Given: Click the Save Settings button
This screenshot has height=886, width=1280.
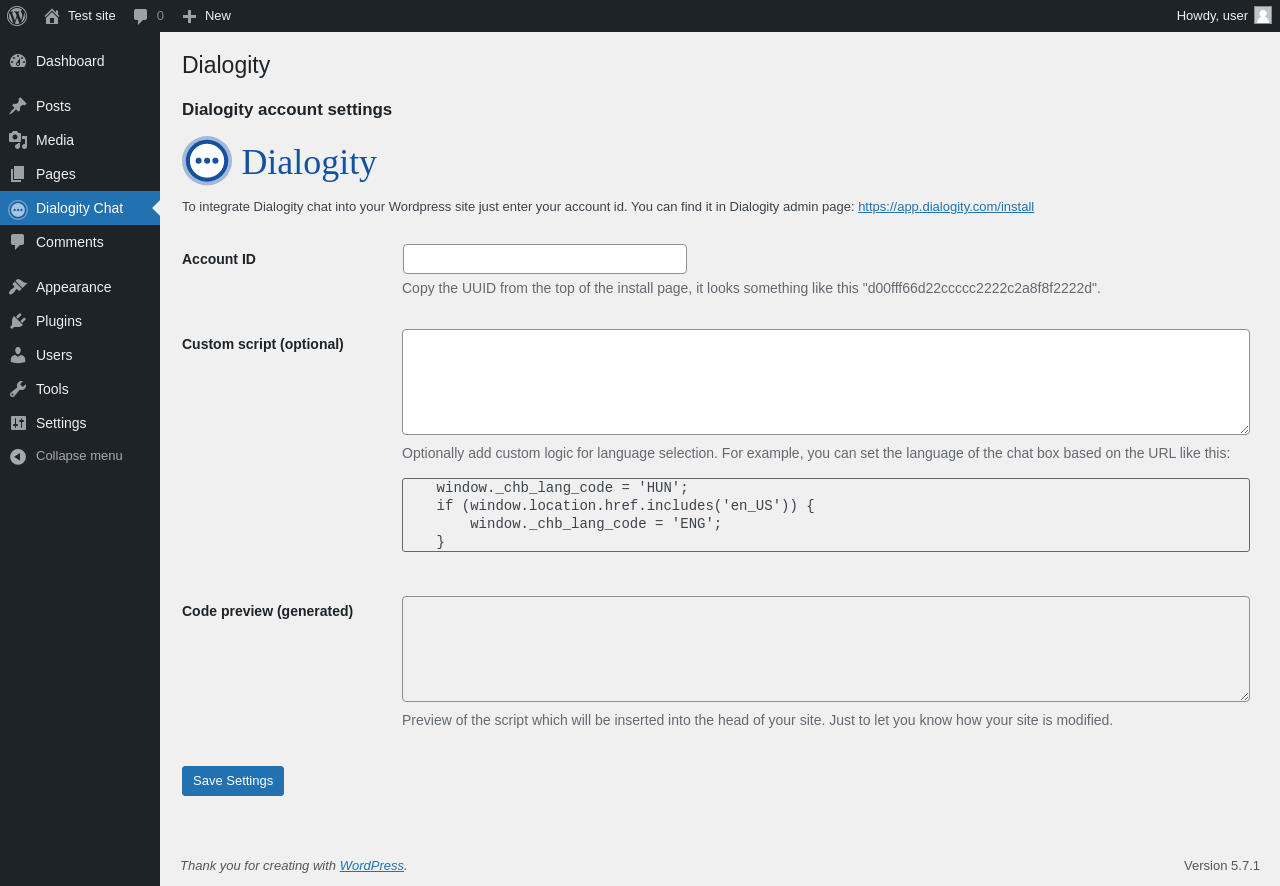Looking at the screenshot, I should 233,781.
